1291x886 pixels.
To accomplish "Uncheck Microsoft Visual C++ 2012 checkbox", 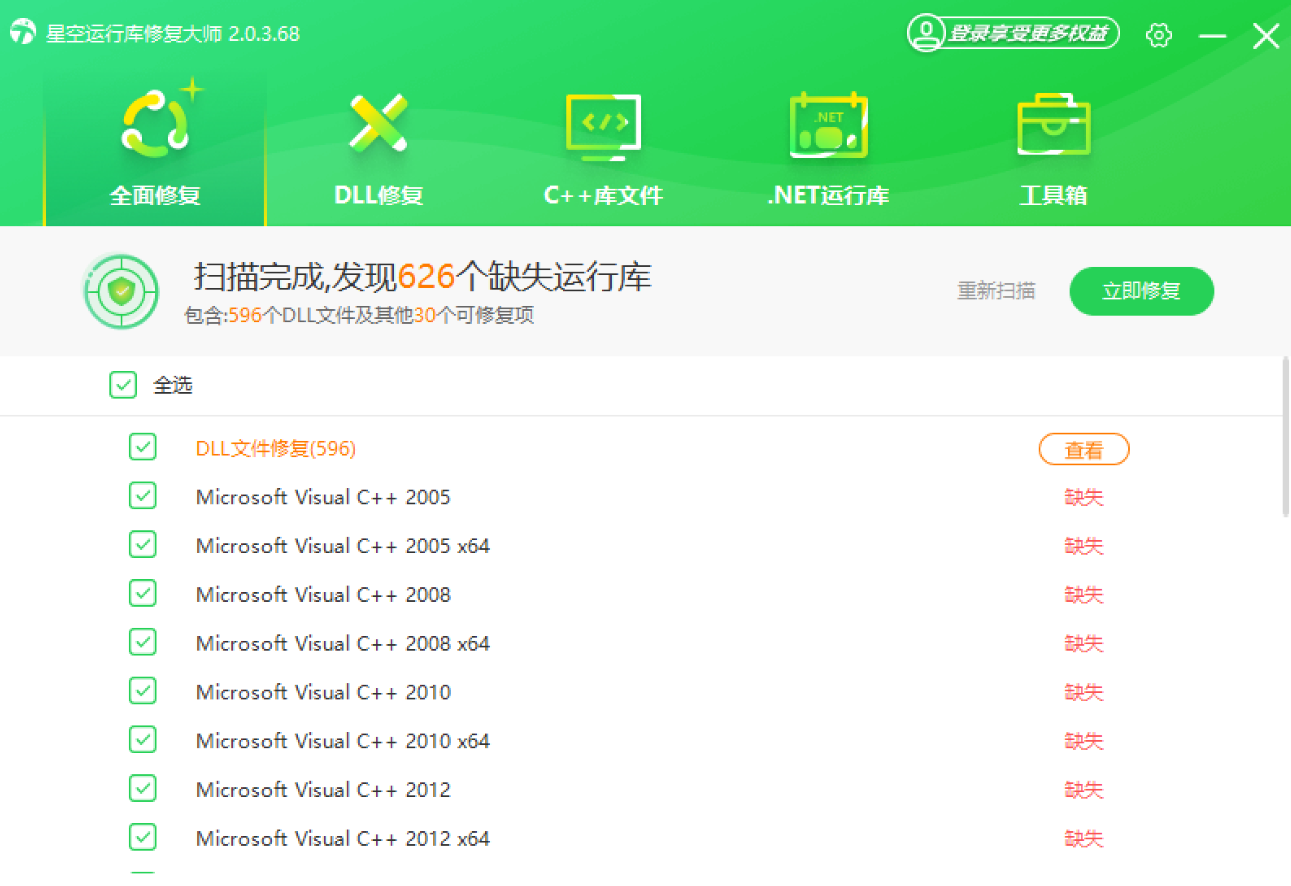I will click(x=143, y=788).
